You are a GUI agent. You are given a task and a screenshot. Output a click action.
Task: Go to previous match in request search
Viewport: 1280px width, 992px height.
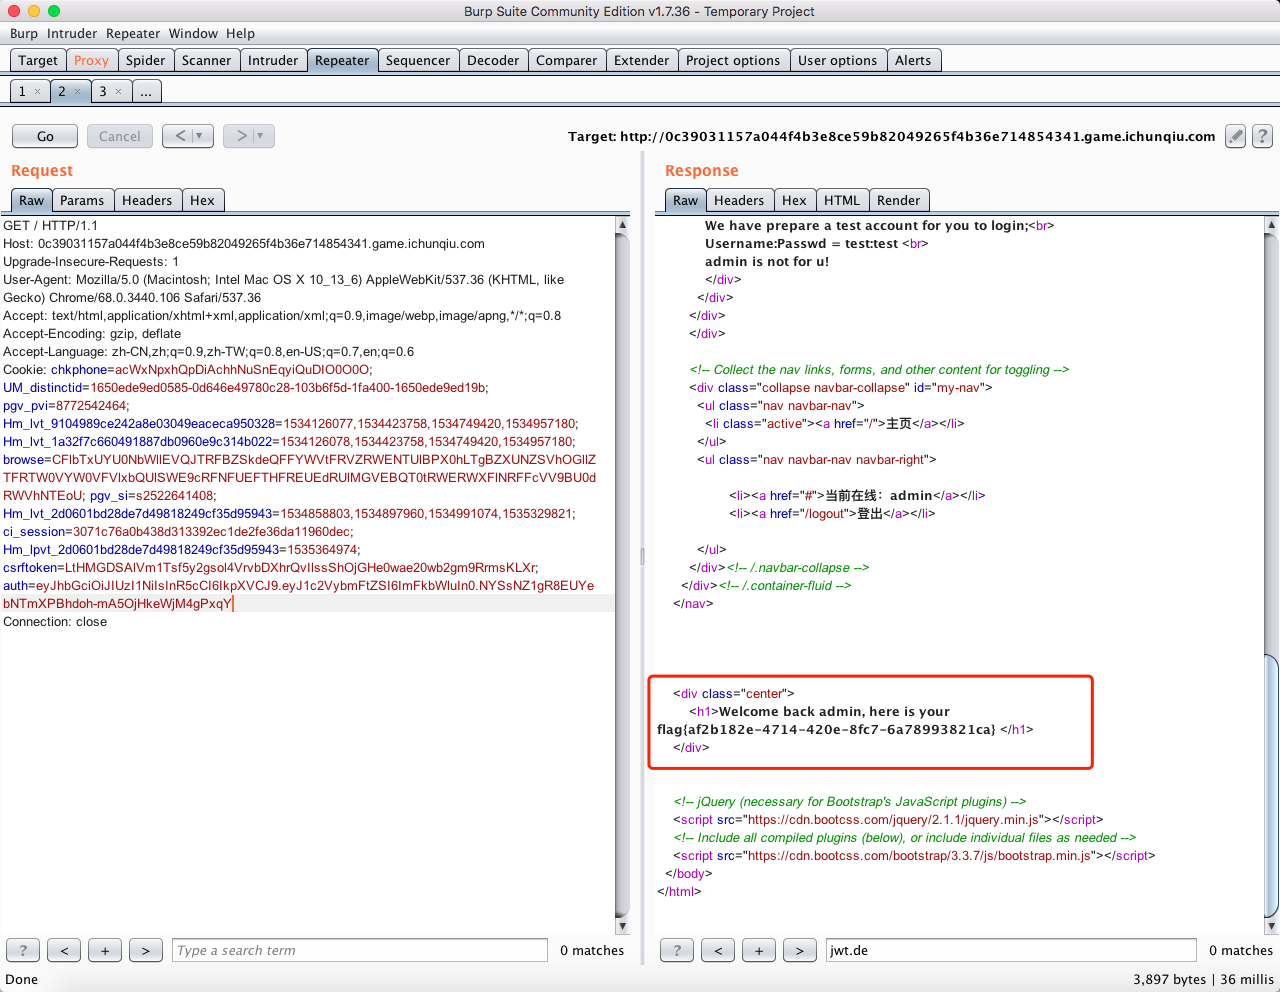[64, 950]
